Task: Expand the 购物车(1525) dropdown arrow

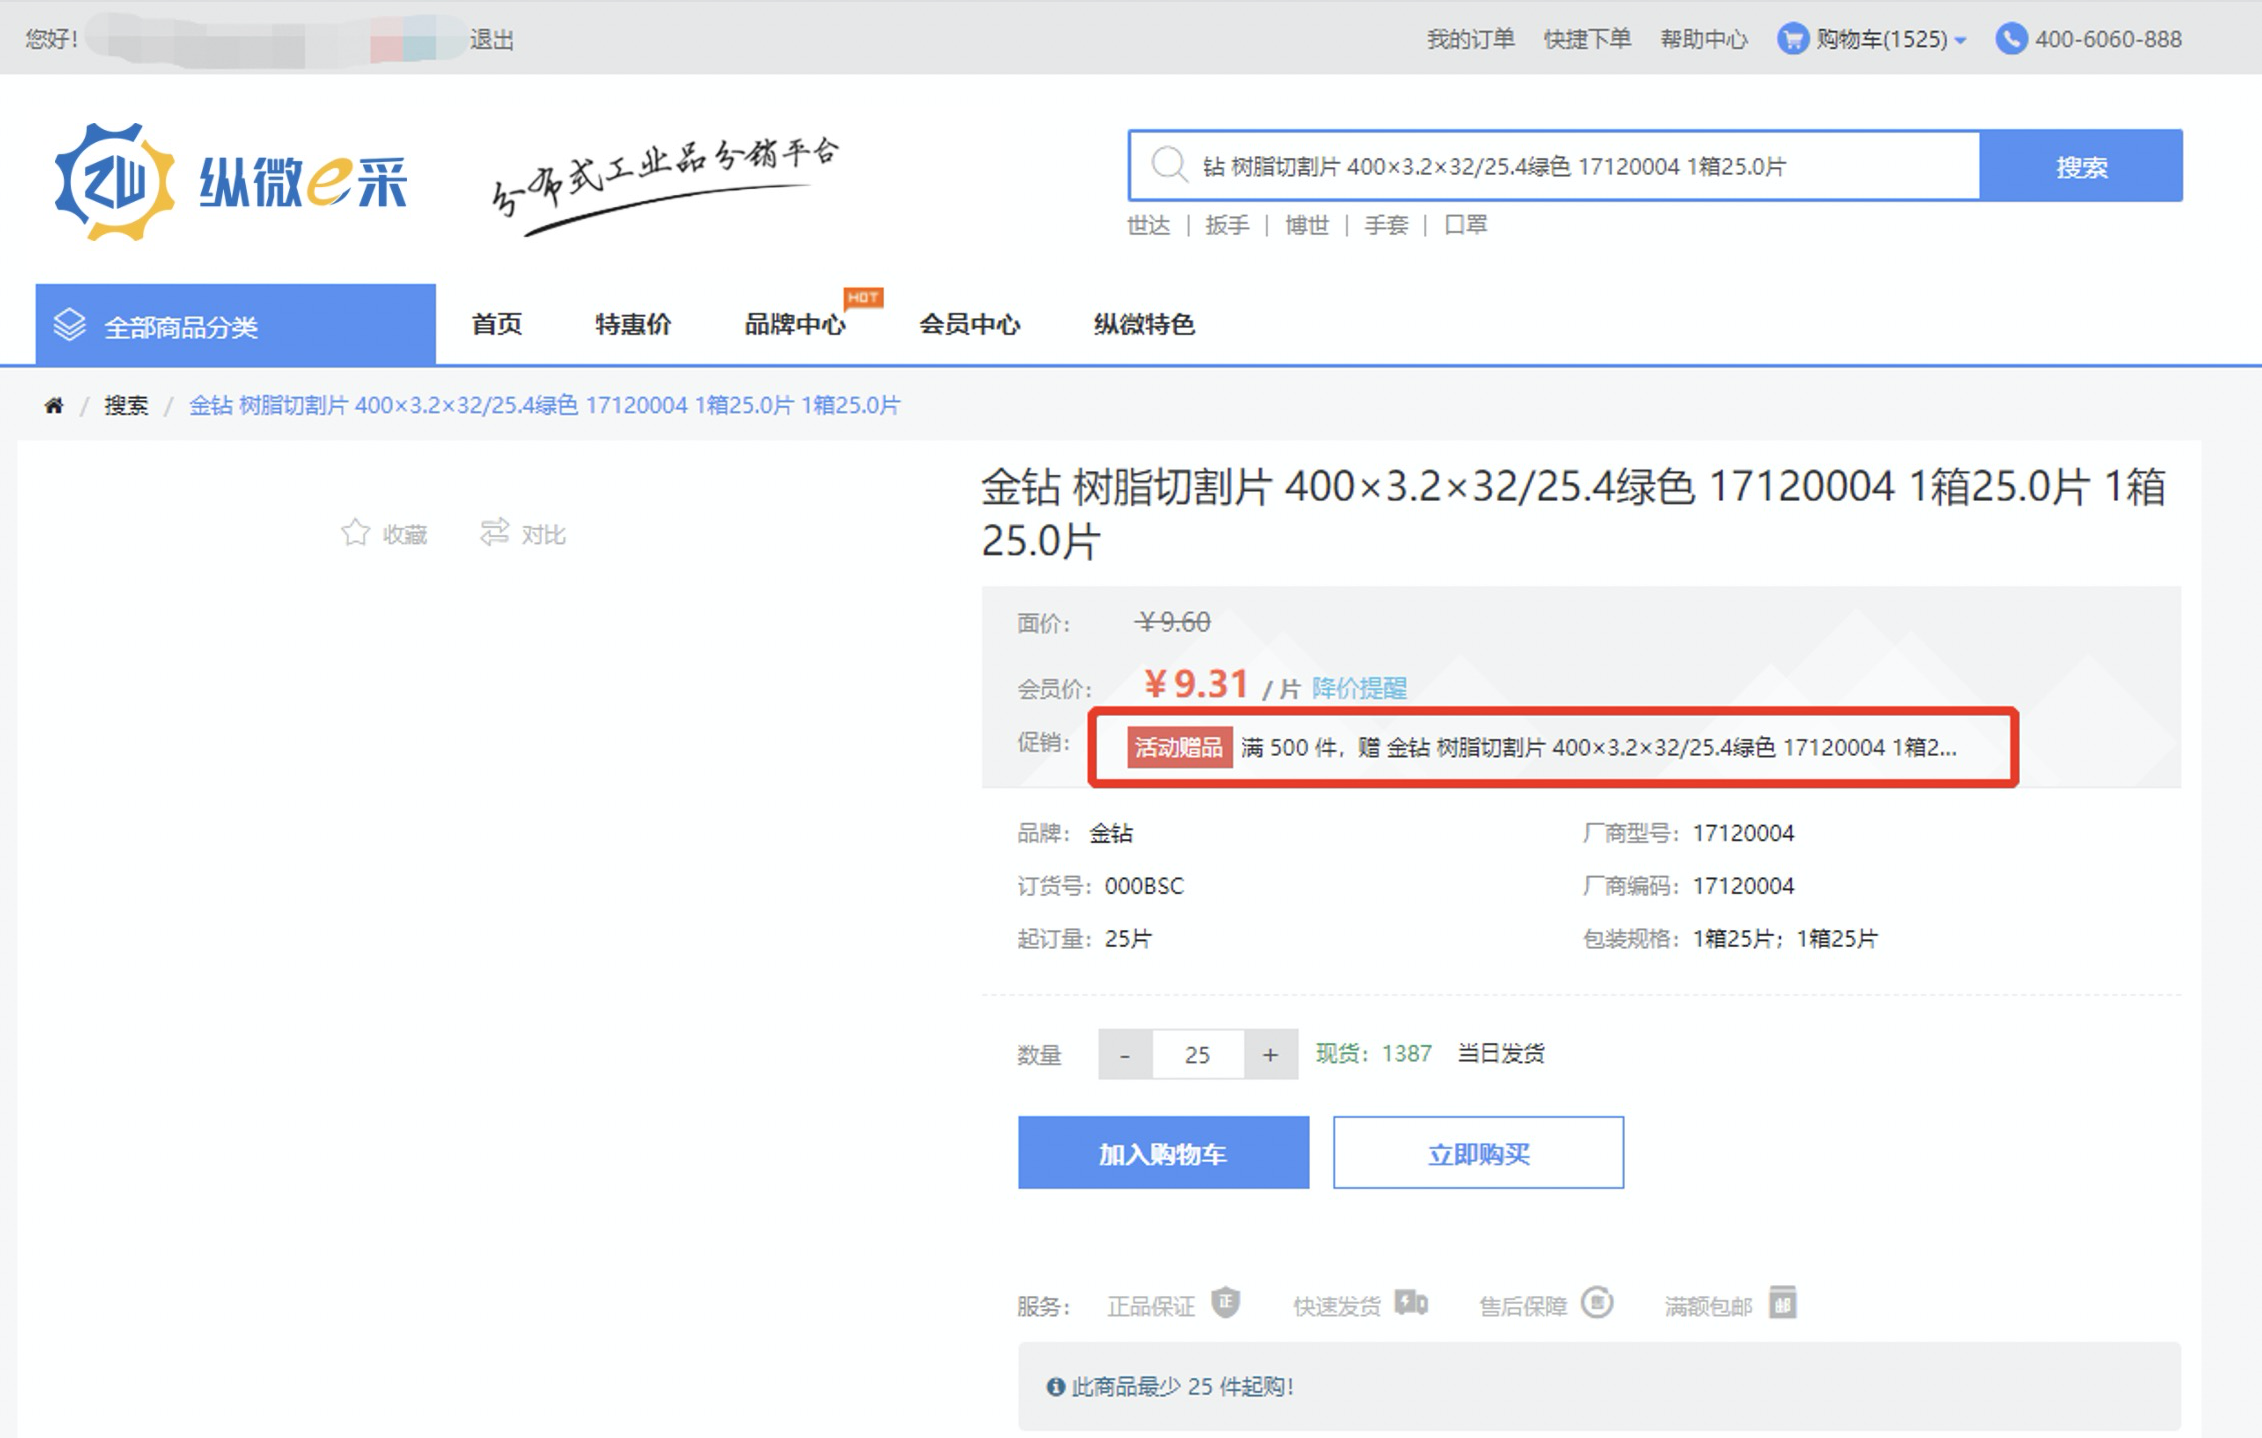Action: point(1961,41)
